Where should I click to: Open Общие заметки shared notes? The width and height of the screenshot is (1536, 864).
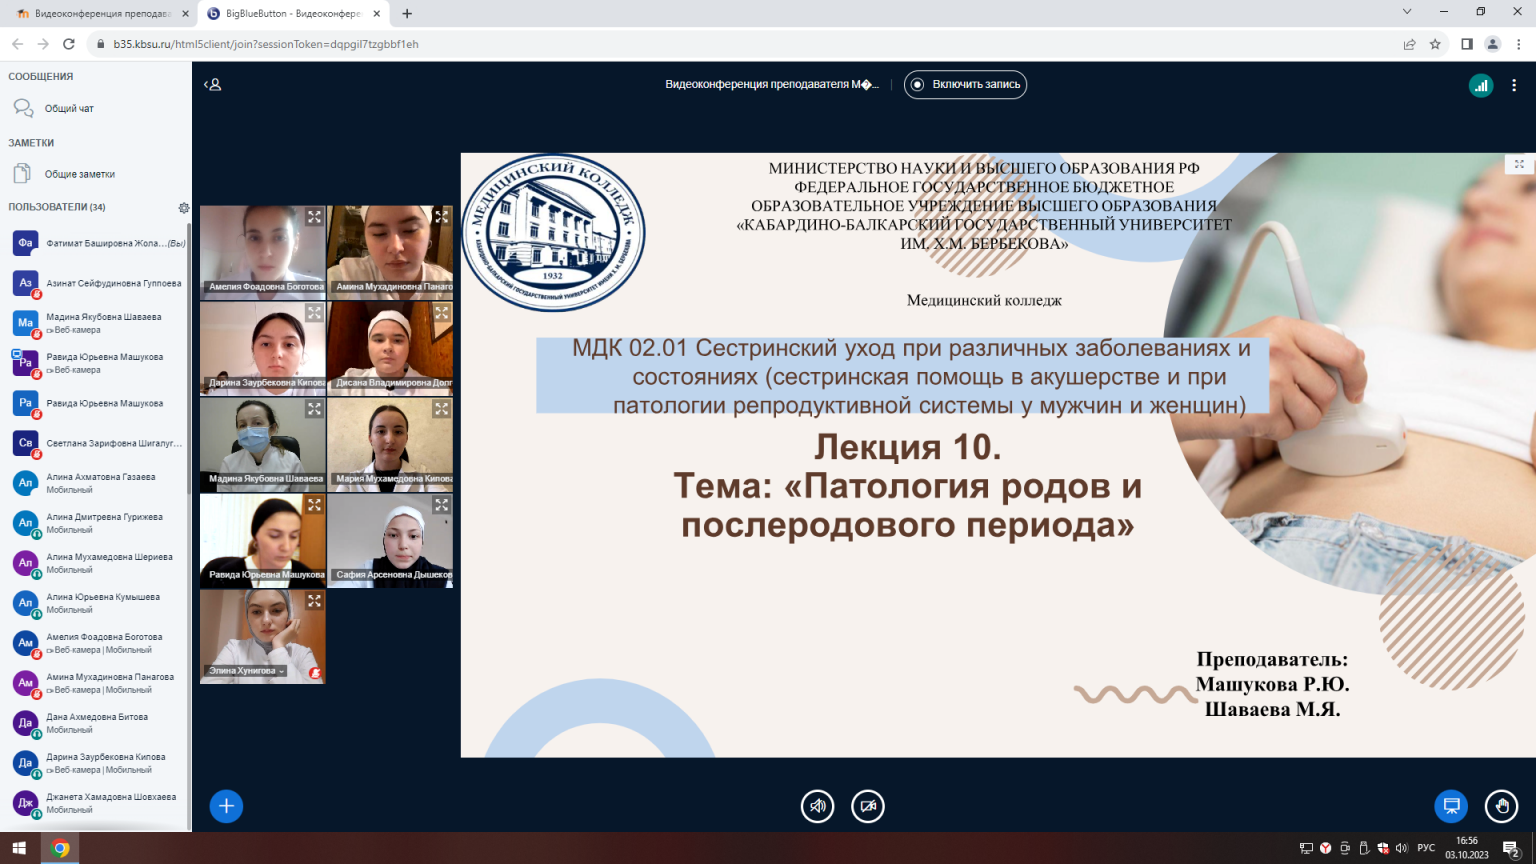pos(95,174)
